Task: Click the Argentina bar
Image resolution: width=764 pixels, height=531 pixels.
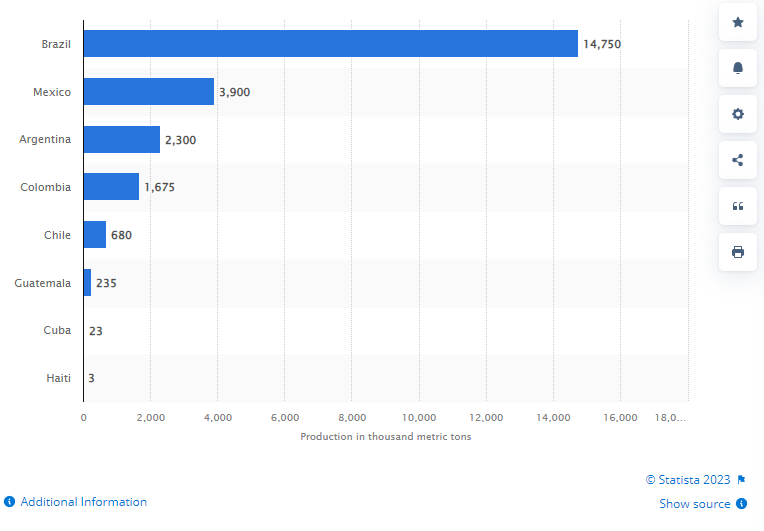Action: pyautogui.click(x=121, y=139)
